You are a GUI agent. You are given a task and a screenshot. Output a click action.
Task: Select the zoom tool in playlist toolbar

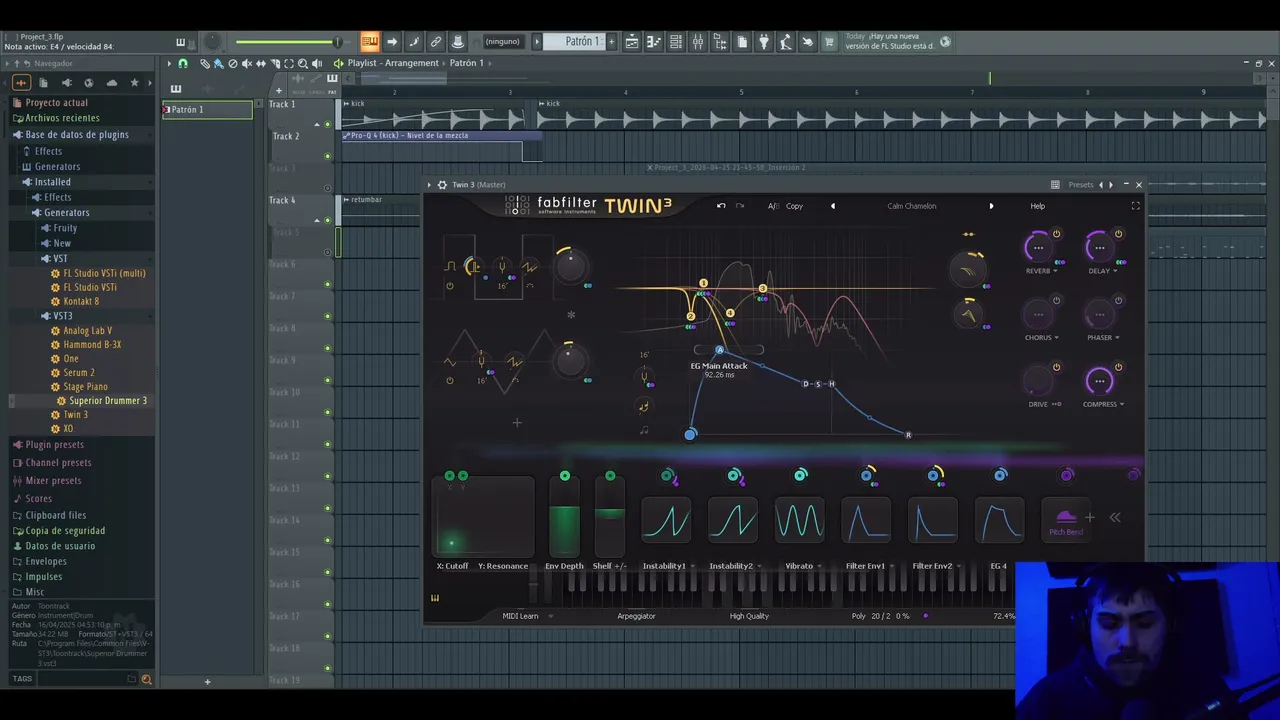[303, 63]
